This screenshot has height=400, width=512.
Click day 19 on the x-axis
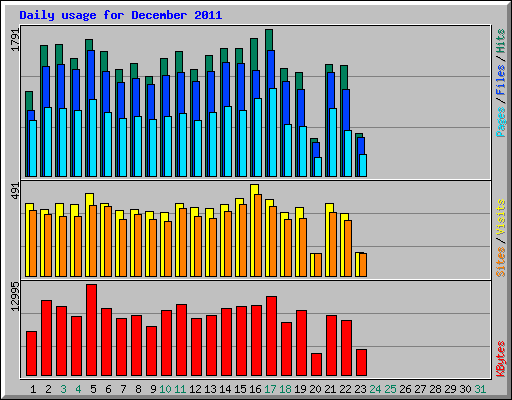click(300, 389)
